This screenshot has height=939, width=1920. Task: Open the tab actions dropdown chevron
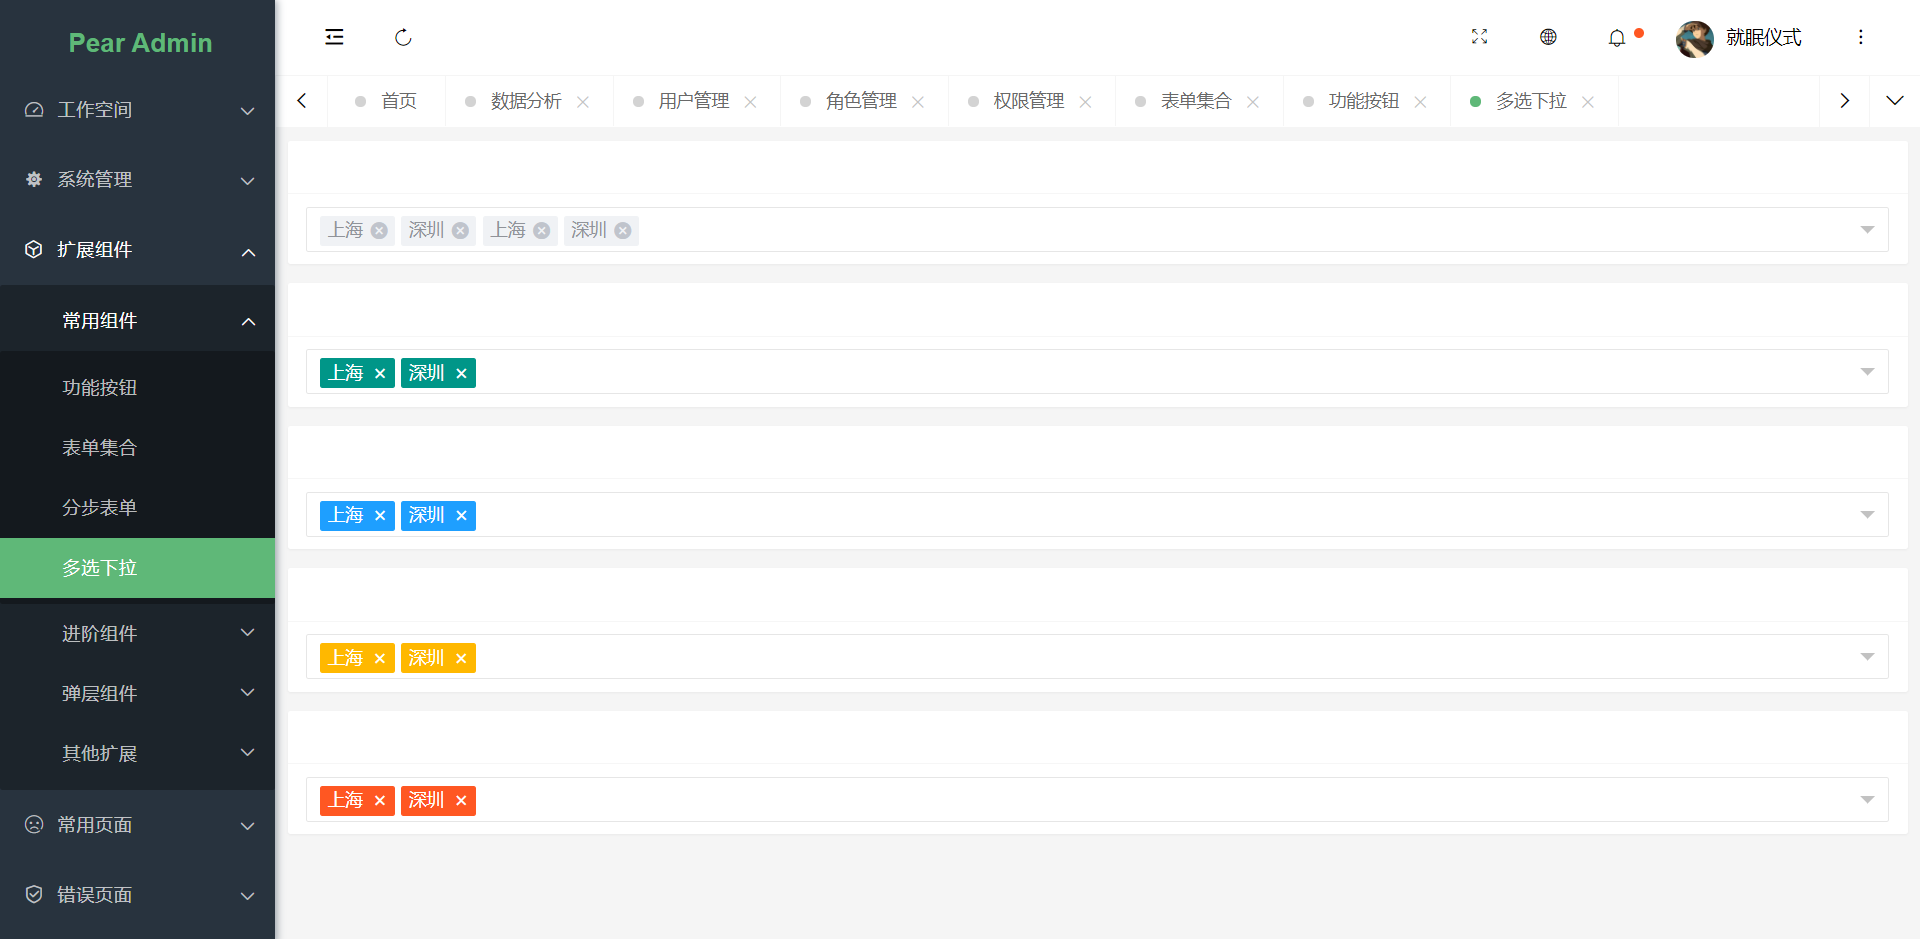click(1894, 100)
